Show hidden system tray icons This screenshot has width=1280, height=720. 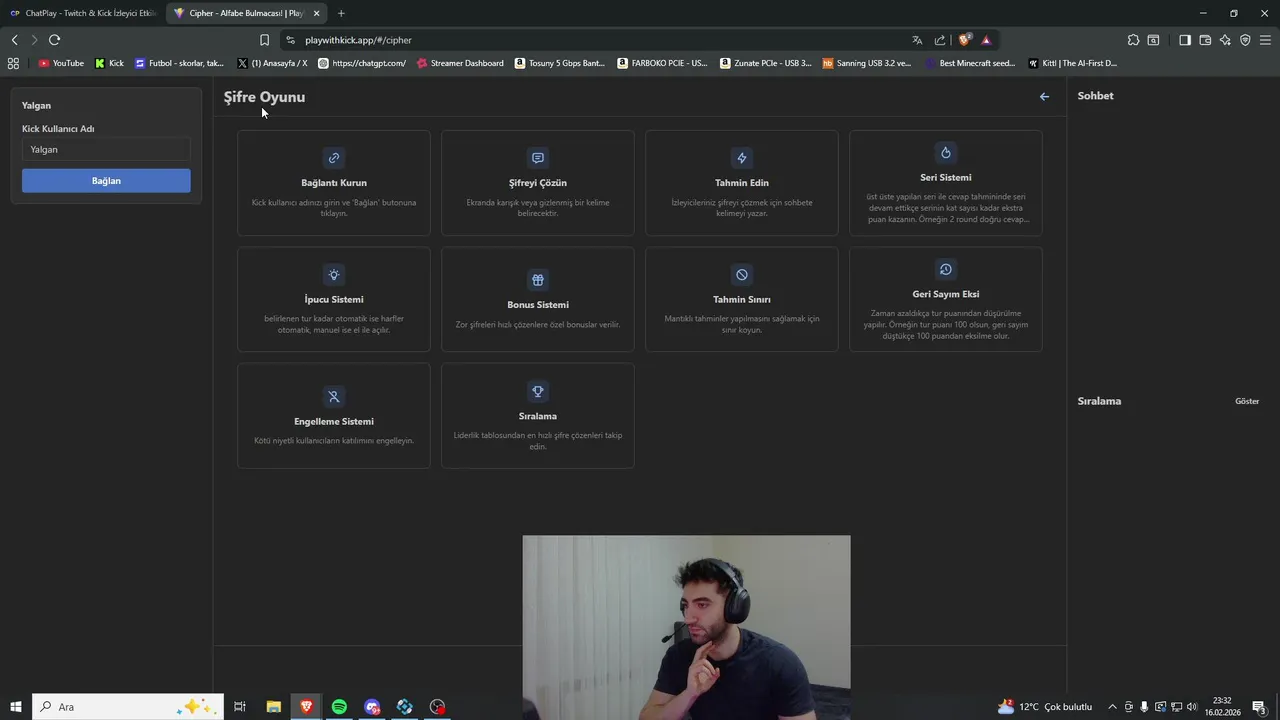click(x=1112, y=707)
